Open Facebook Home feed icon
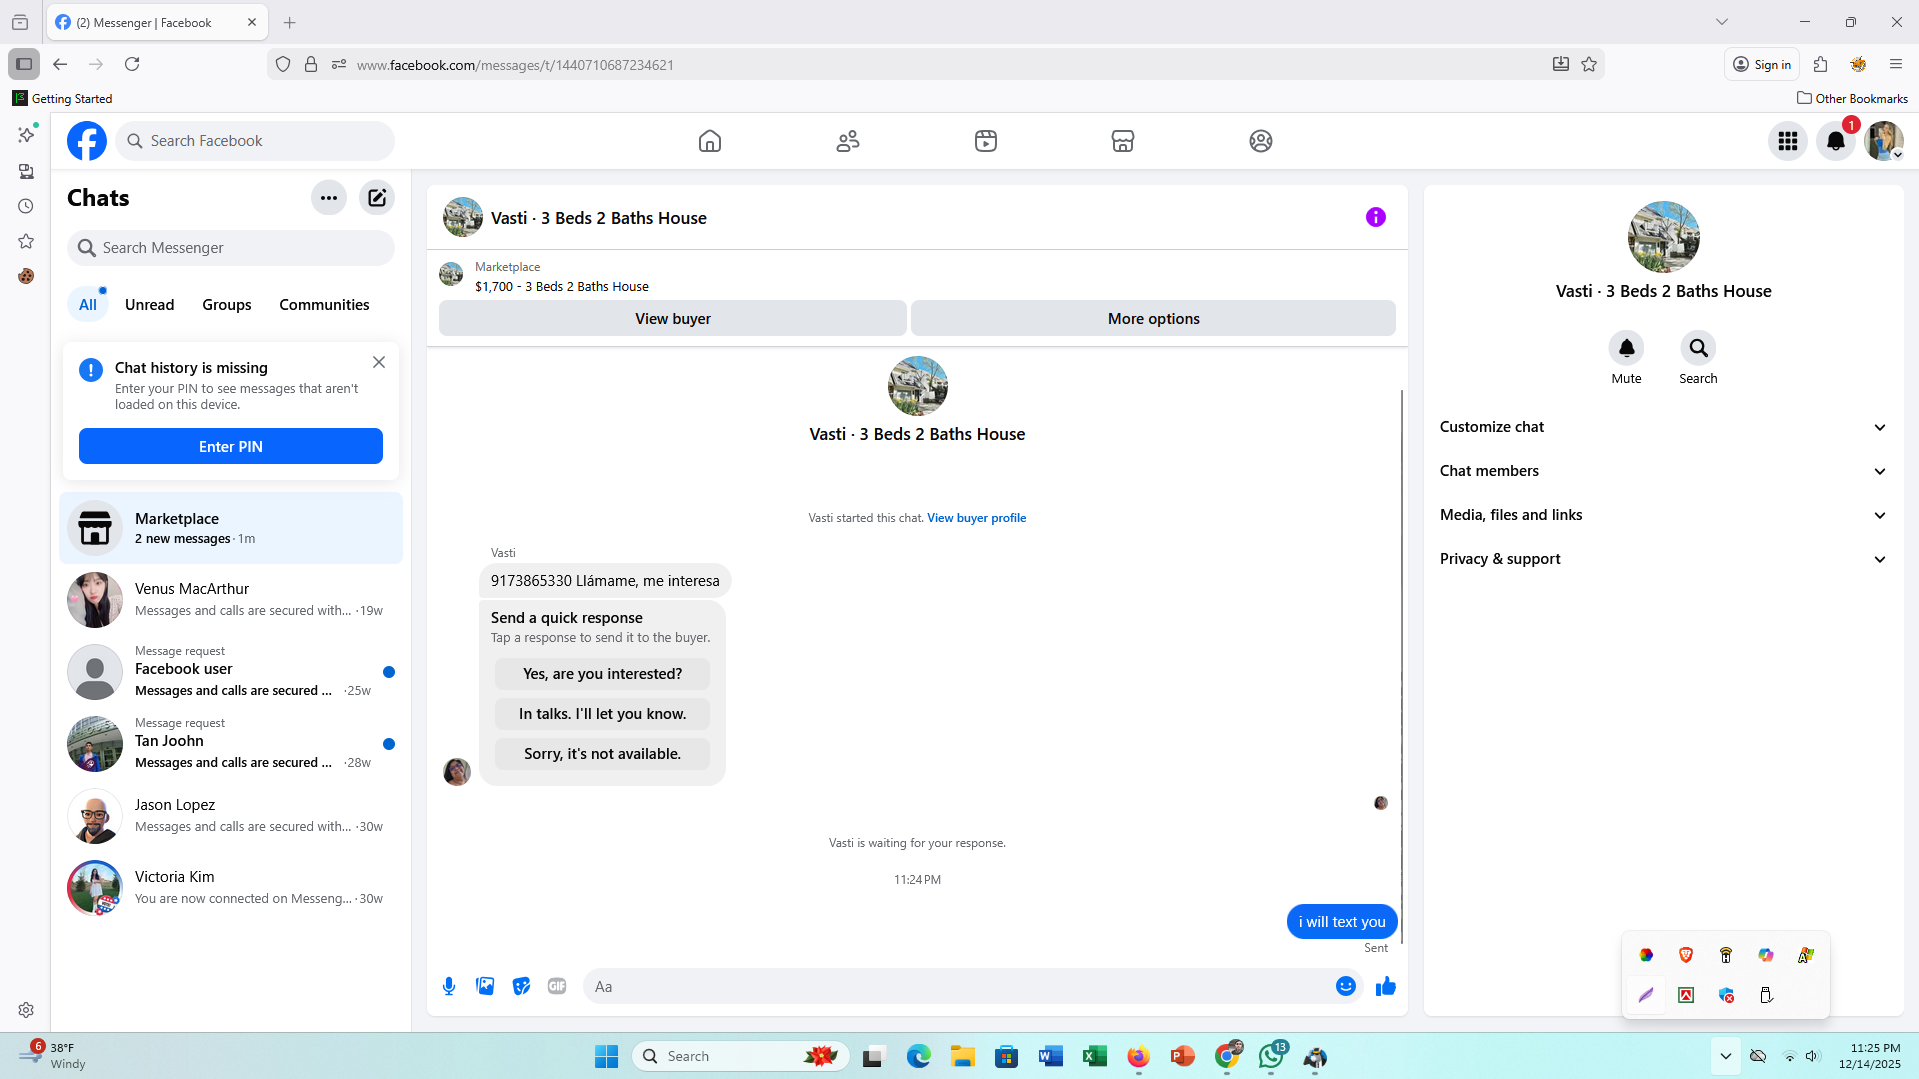The width and height of the screenshot is (1919, 1079). 710,141
